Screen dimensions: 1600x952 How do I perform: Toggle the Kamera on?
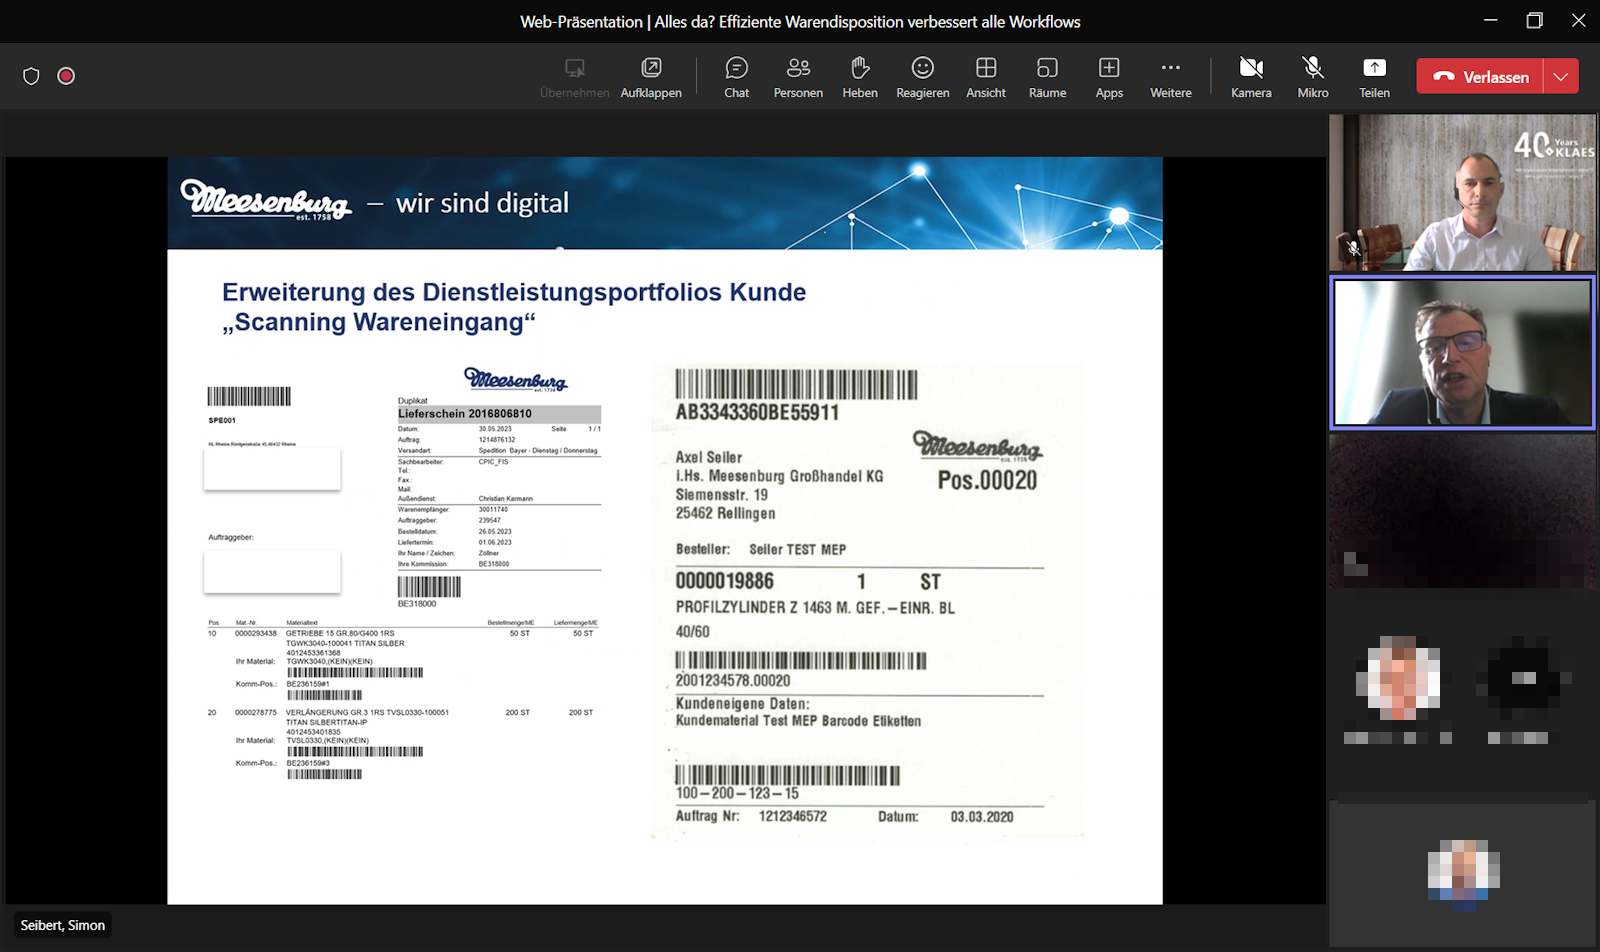pyautogui.click(x=1251, y=77)
